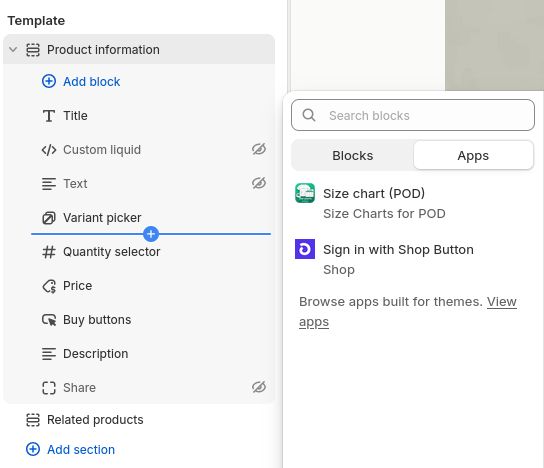Select the Text block
This screenshot has height=468, width=544.
(x=139, y=184)
